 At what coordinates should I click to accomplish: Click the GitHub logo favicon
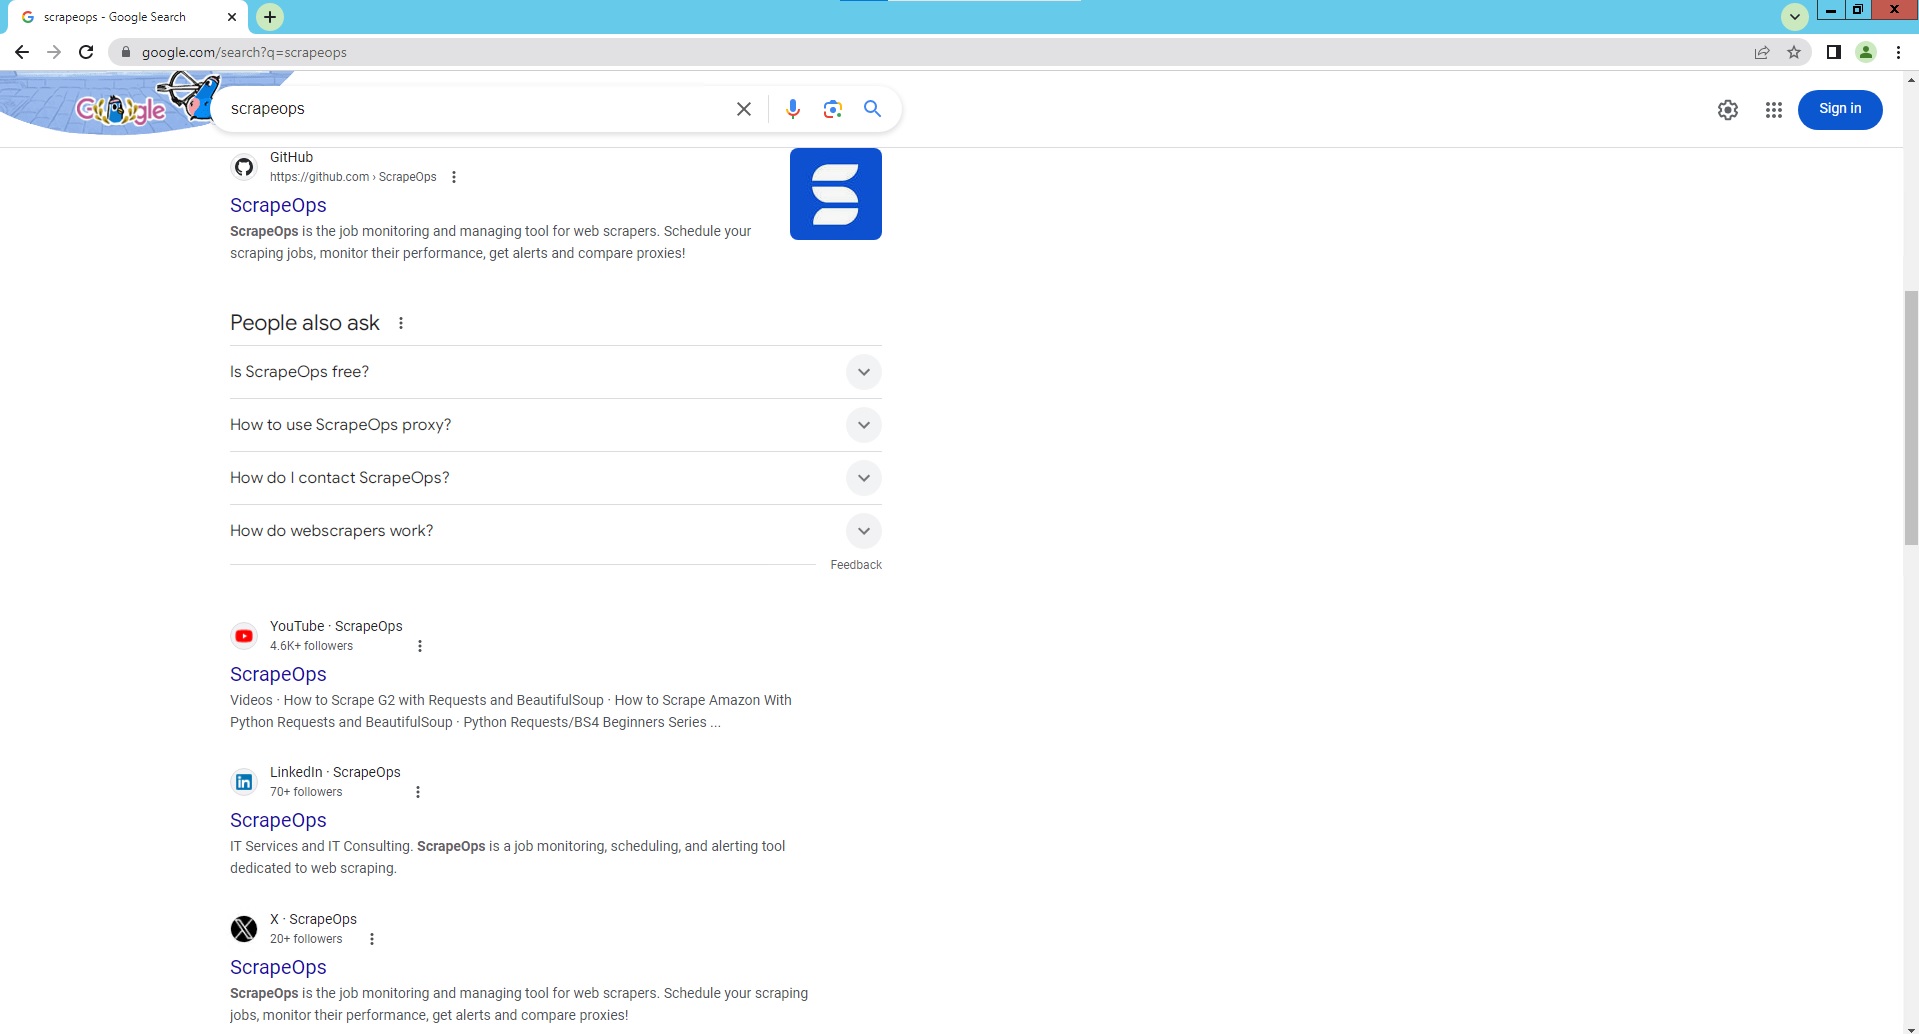243,166
